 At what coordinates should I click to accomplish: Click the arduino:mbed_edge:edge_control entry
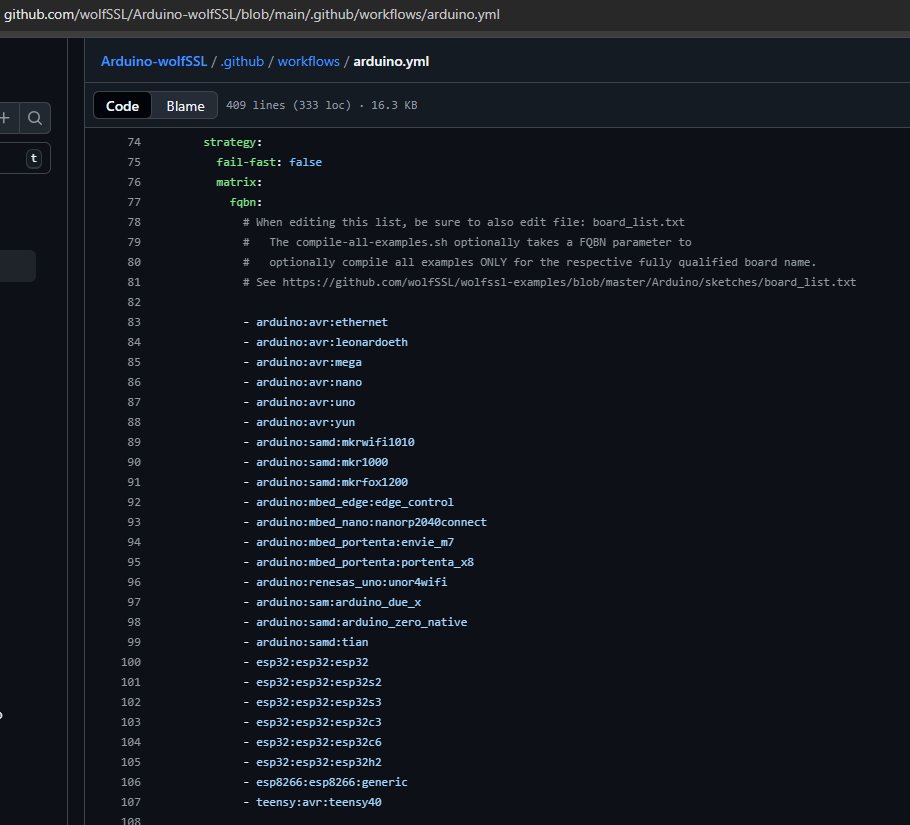355,502
